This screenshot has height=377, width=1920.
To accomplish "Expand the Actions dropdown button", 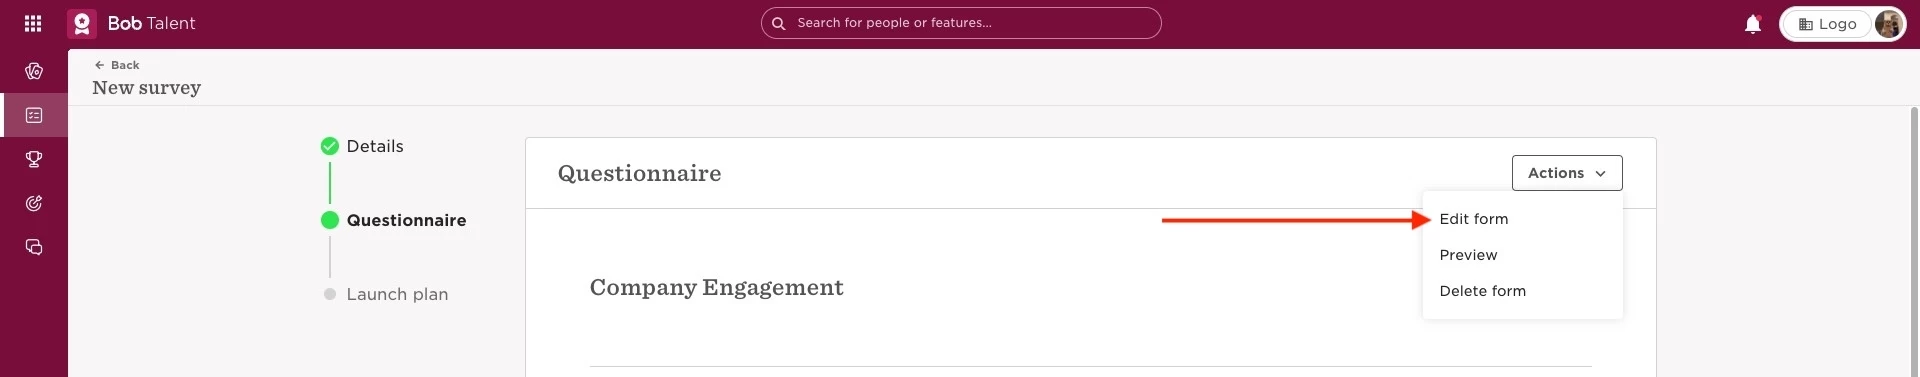I will [1567, 173].
